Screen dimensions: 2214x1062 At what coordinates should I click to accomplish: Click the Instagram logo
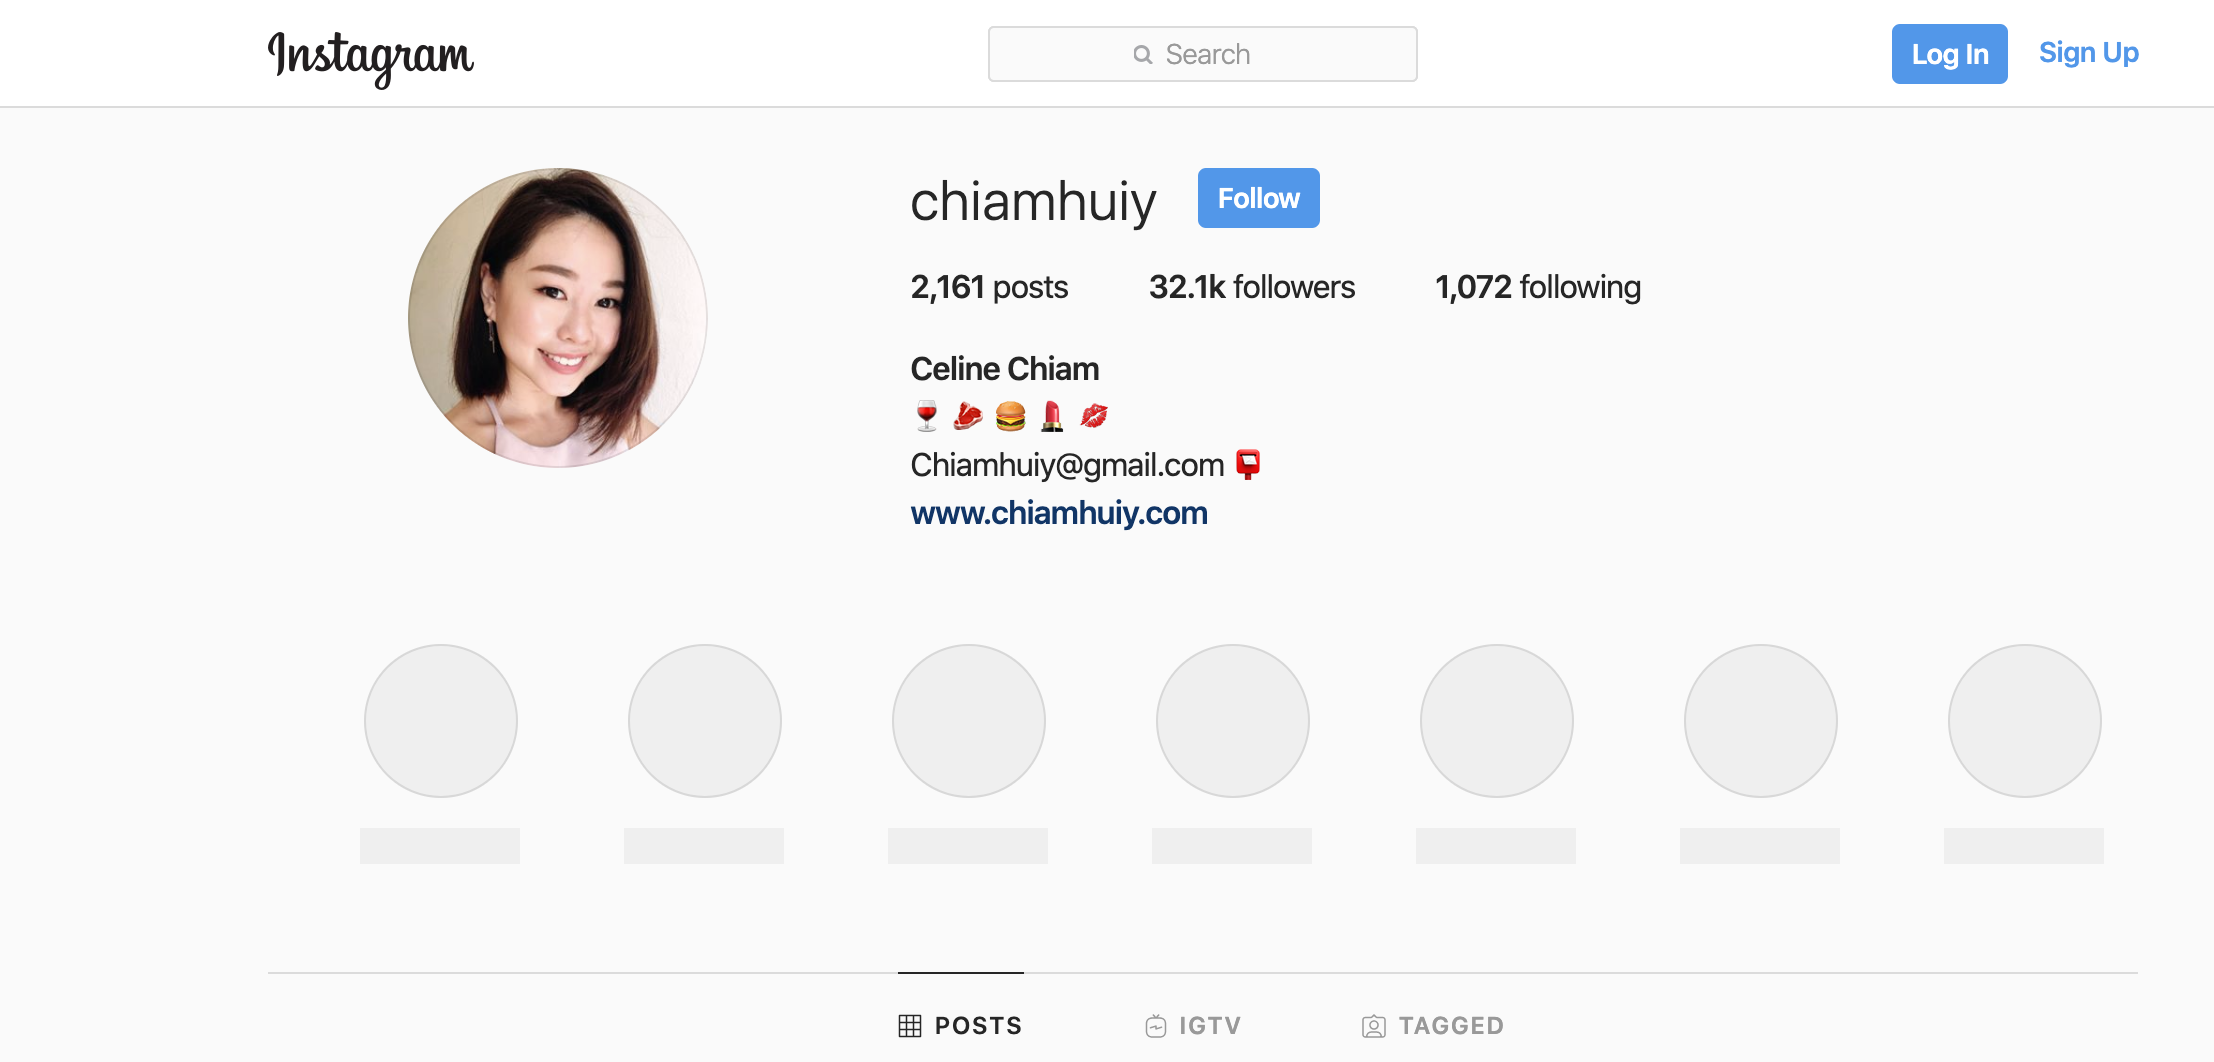371,57
